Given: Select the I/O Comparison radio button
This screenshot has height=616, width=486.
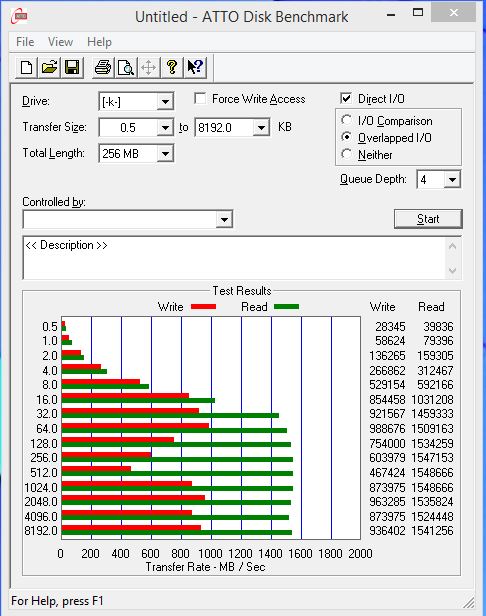Looking at the screenshot, I should click(346, 120).
